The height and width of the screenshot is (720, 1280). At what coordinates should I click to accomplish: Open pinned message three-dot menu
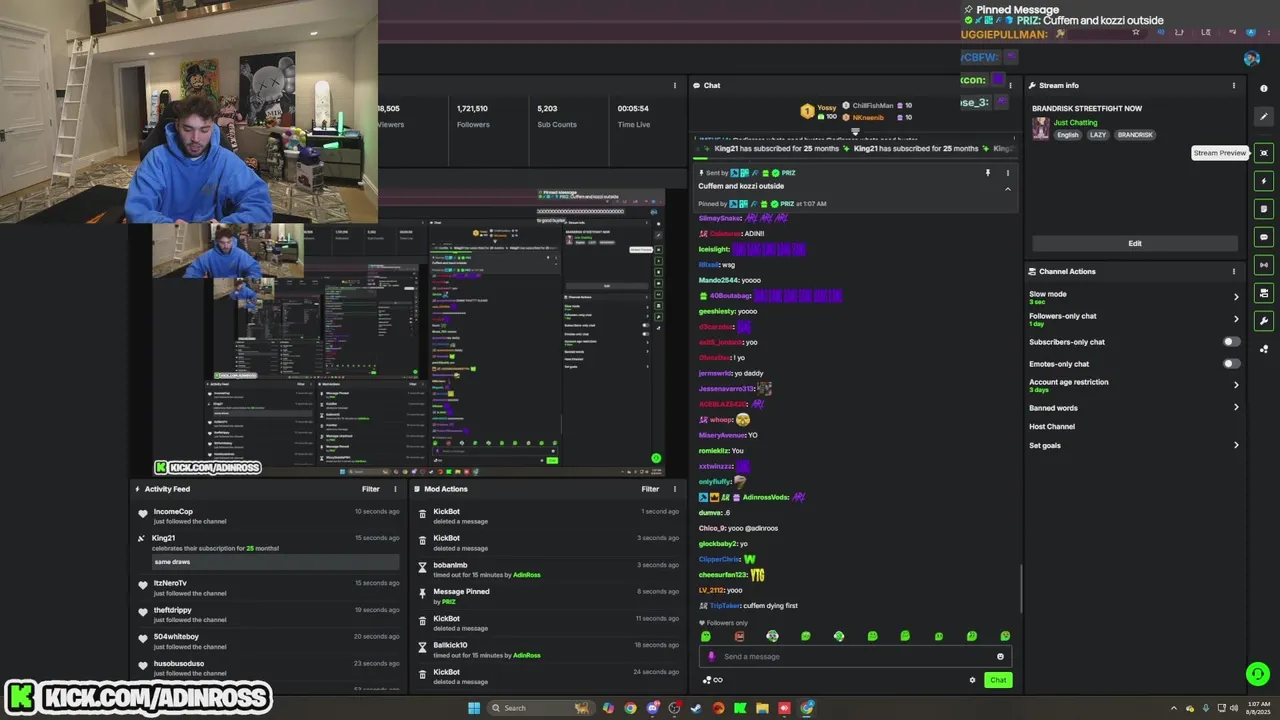click(1007, 173)
